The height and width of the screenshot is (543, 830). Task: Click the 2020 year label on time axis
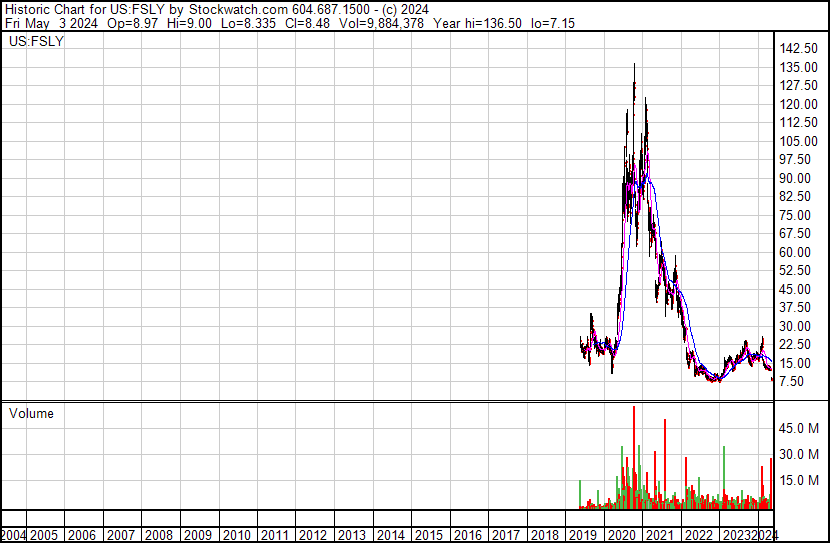pos(622,536)
